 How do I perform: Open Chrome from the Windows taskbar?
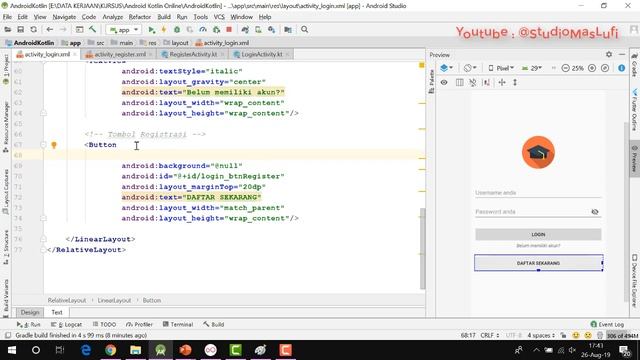point(111,350)
